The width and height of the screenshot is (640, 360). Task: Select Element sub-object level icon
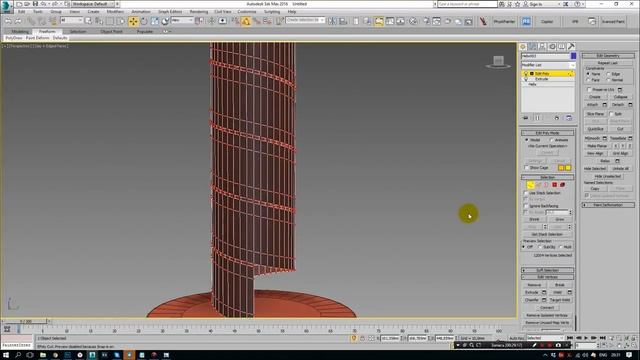click(562, 185)
